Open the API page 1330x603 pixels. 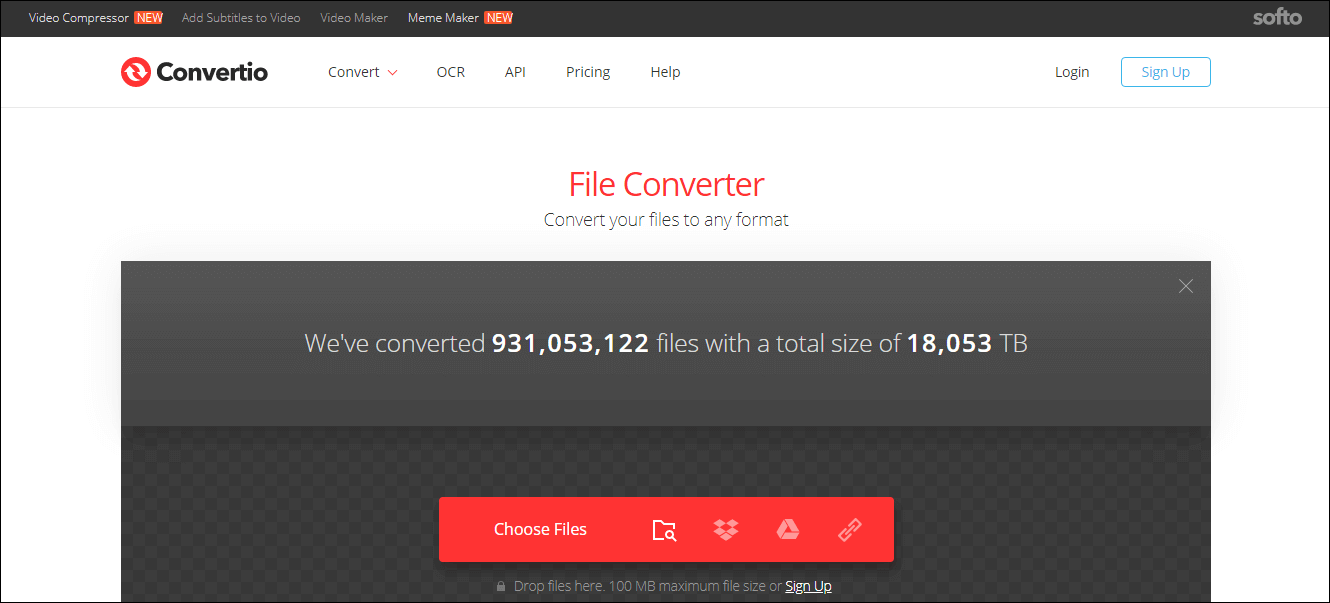pos(515,72)
